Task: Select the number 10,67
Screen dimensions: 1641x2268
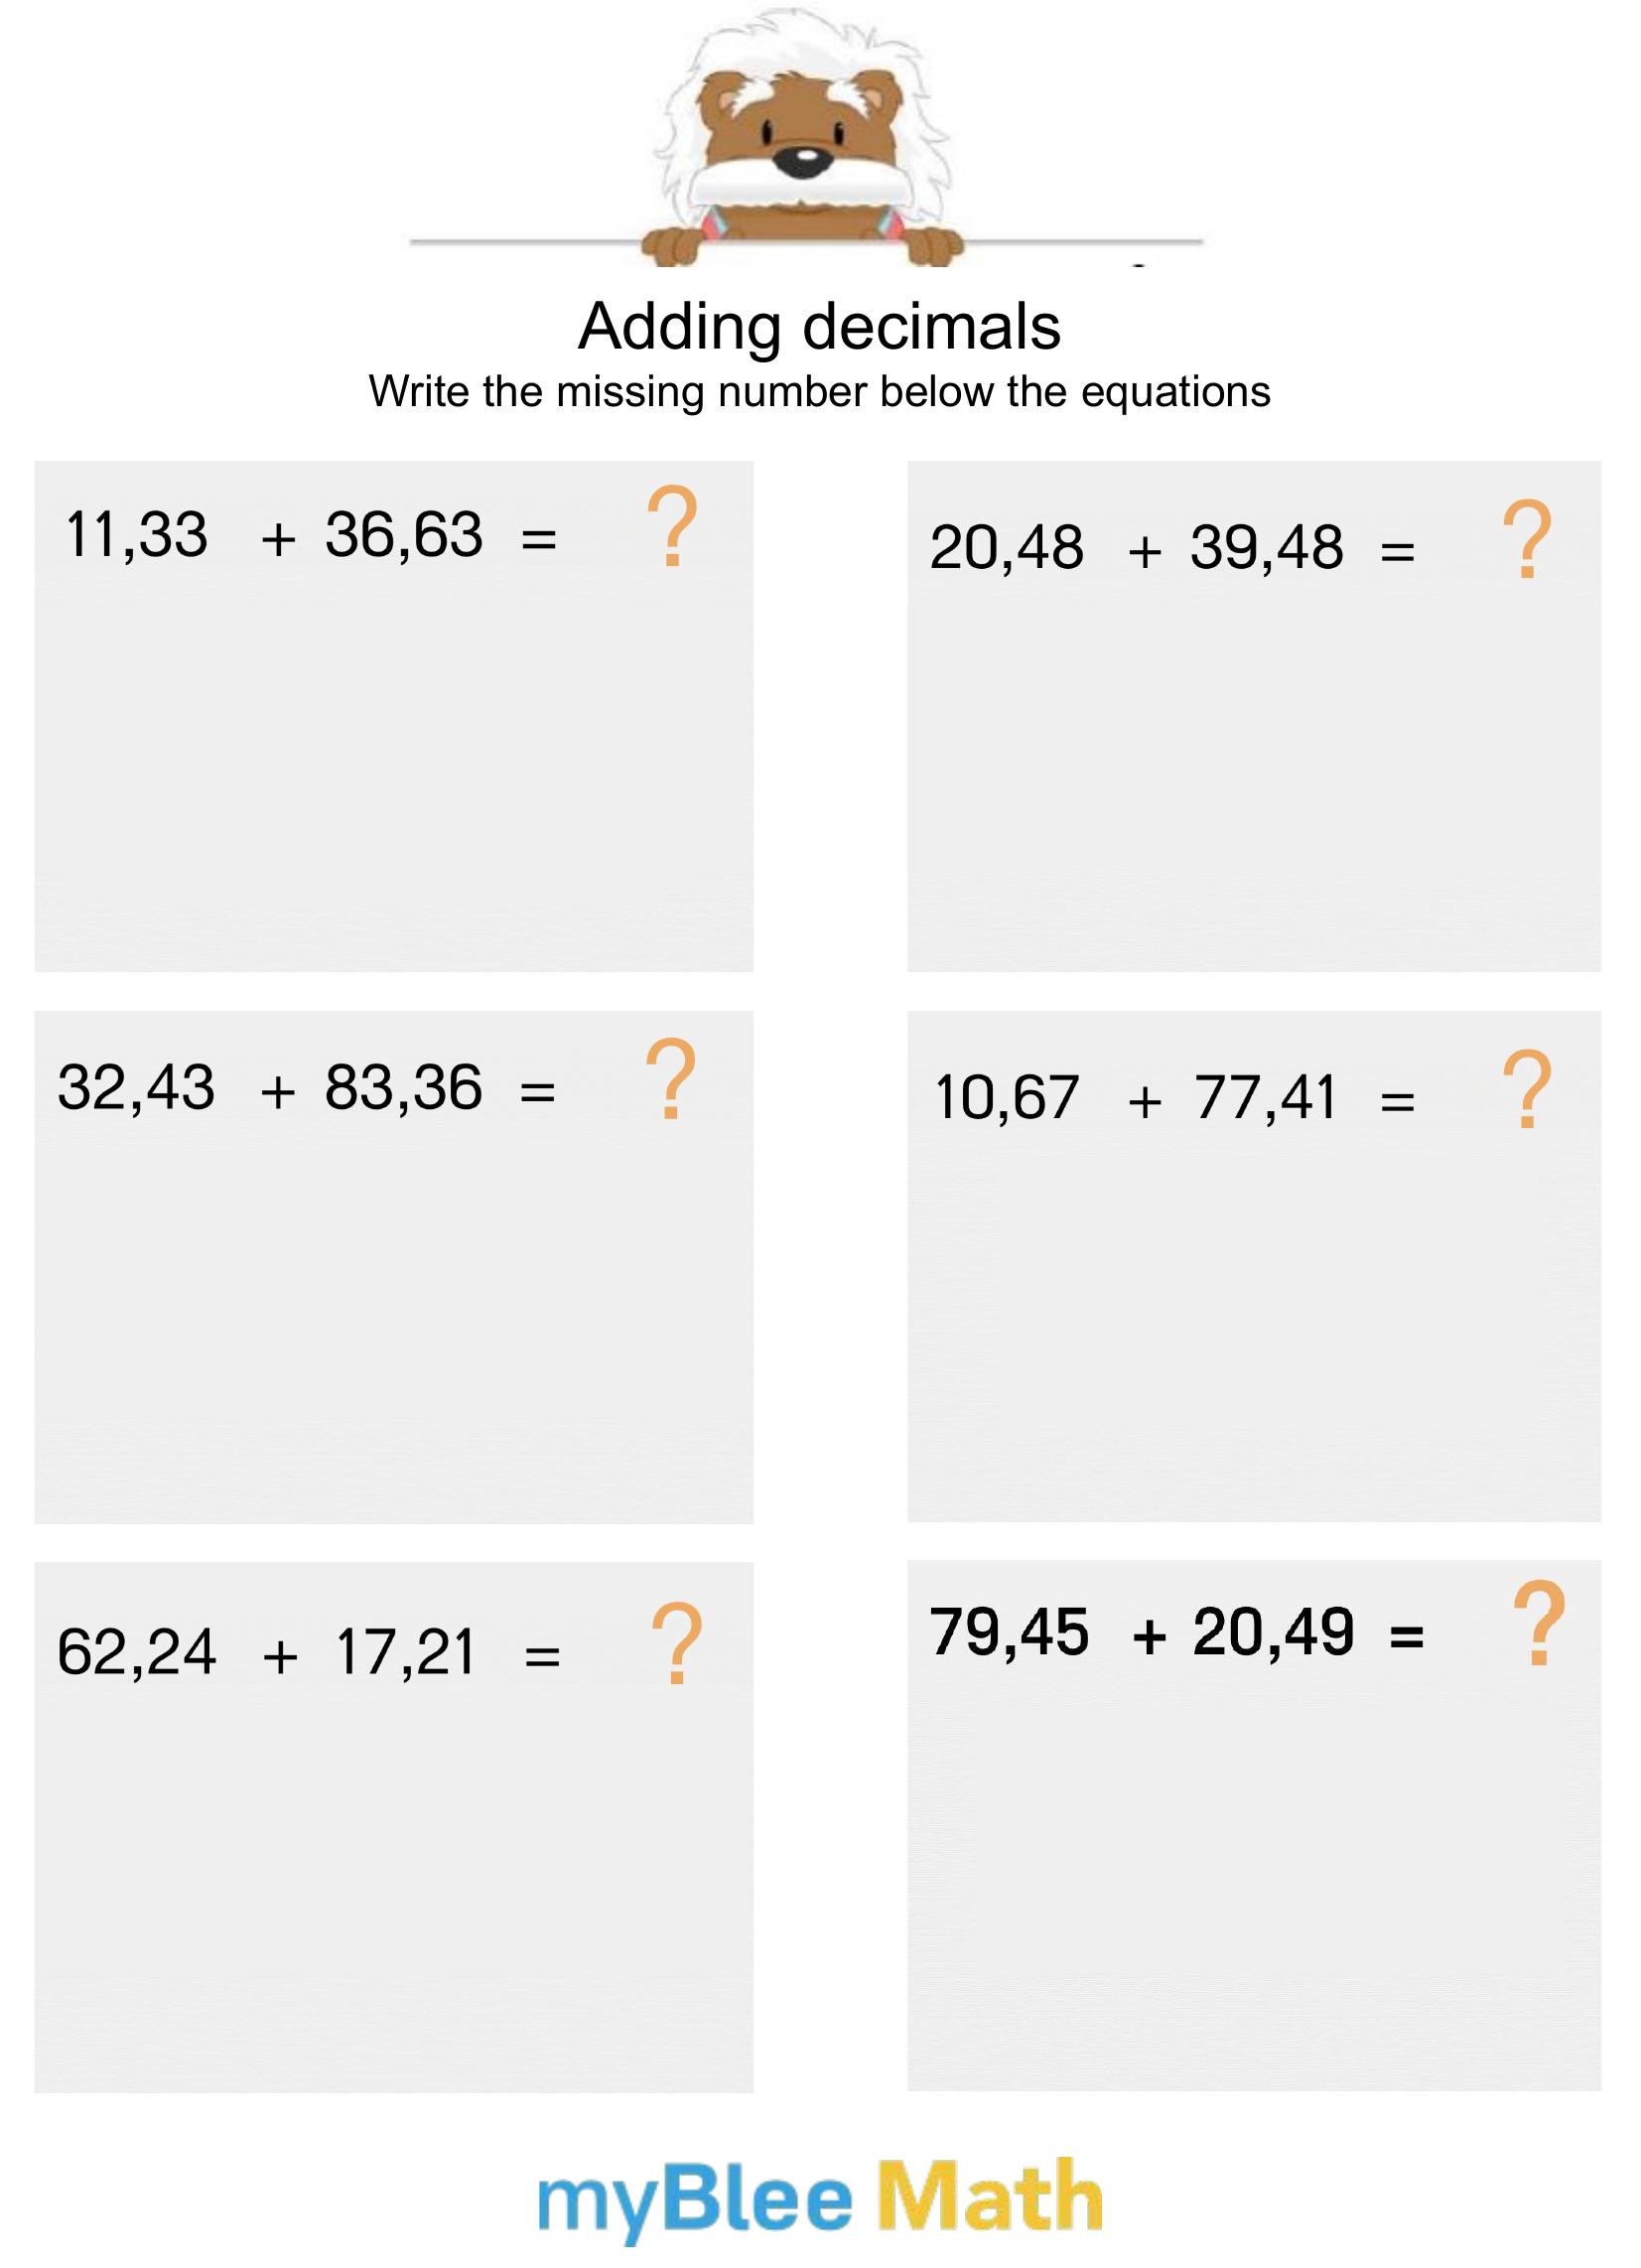Action: 1006,1098
